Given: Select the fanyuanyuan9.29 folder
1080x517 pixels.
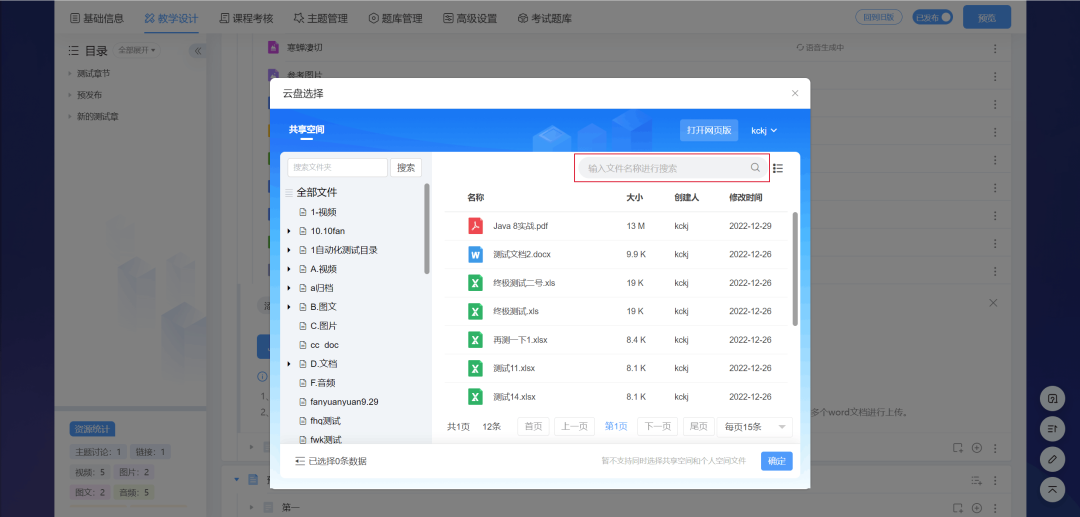Looking at the screenshot, I should point(344,401).
